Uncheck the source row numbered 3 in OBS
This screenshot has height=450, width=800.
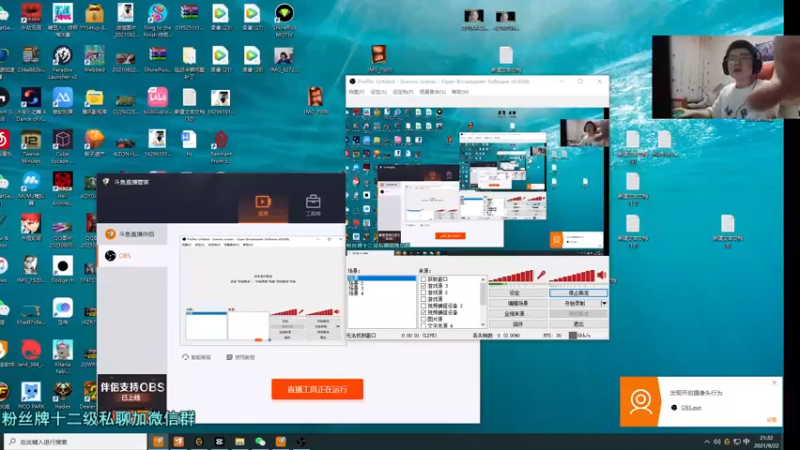pos(423,286)
